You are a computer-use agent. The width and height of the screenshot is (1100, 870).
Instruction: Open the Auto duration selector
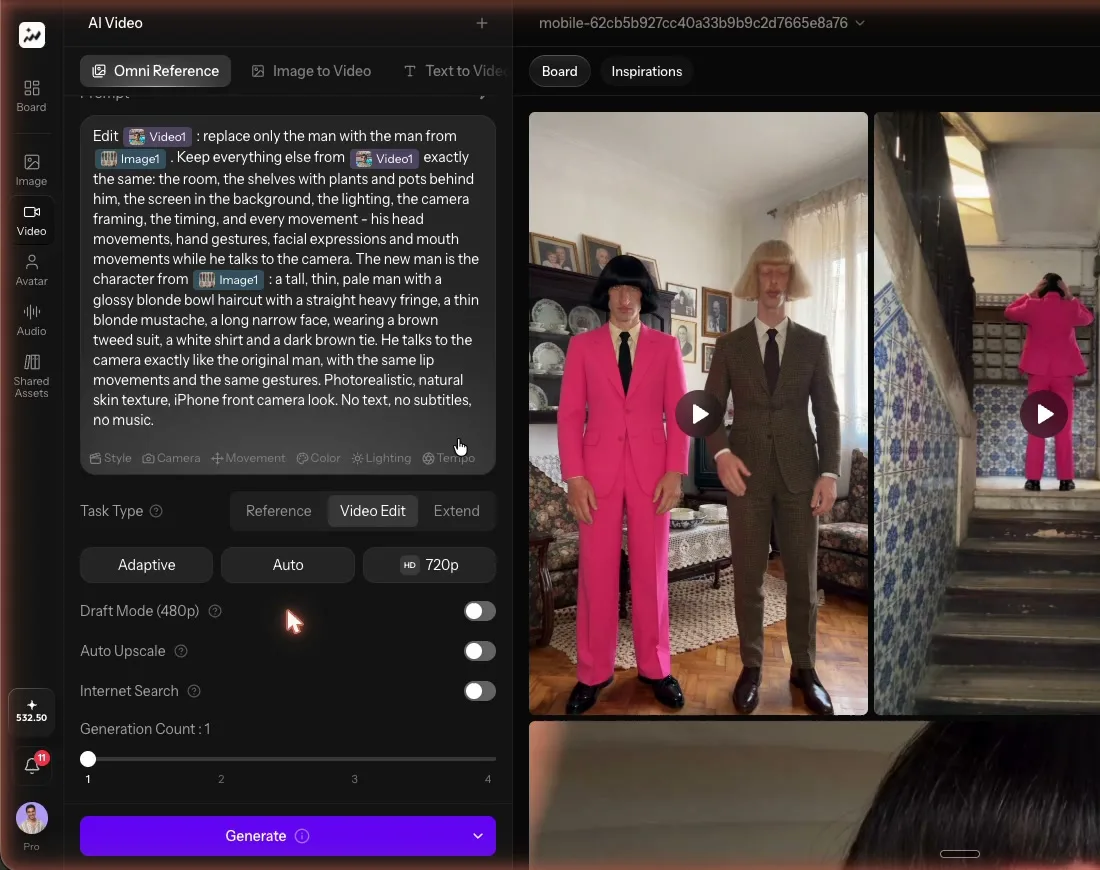[x=288, y=566]
